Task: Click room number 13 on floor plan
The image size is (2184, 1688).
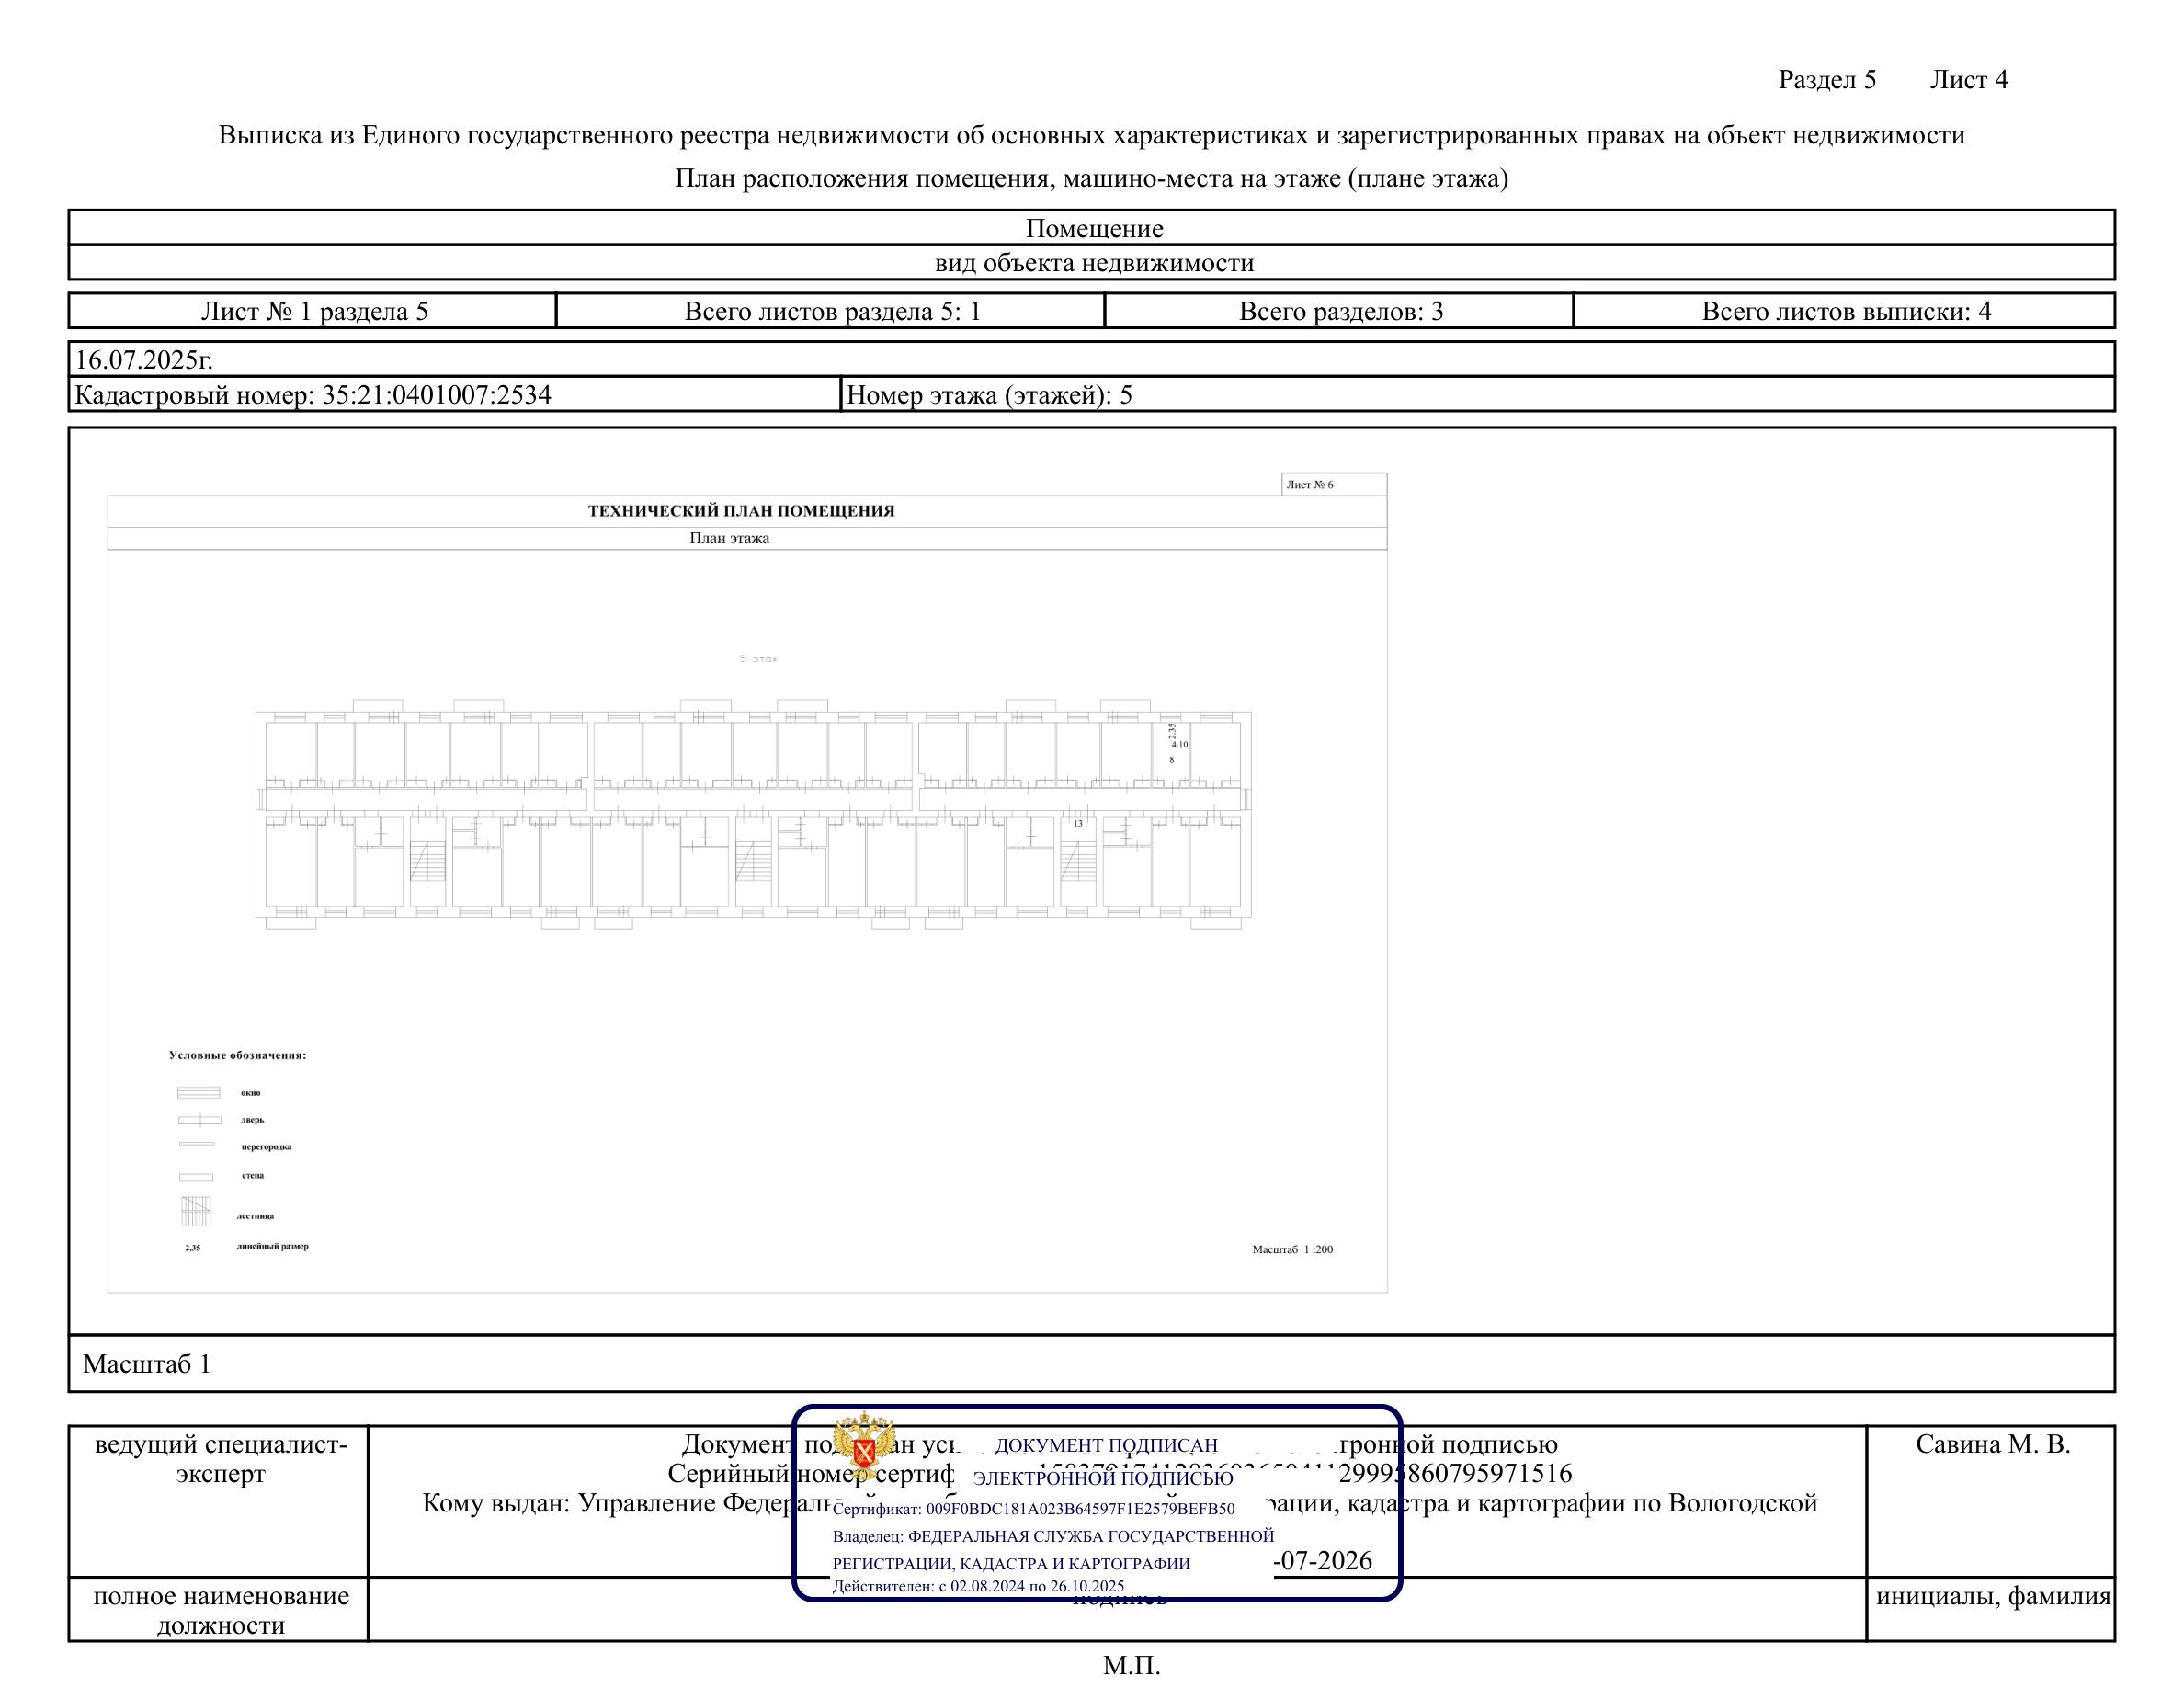Action: [1078, 824]
